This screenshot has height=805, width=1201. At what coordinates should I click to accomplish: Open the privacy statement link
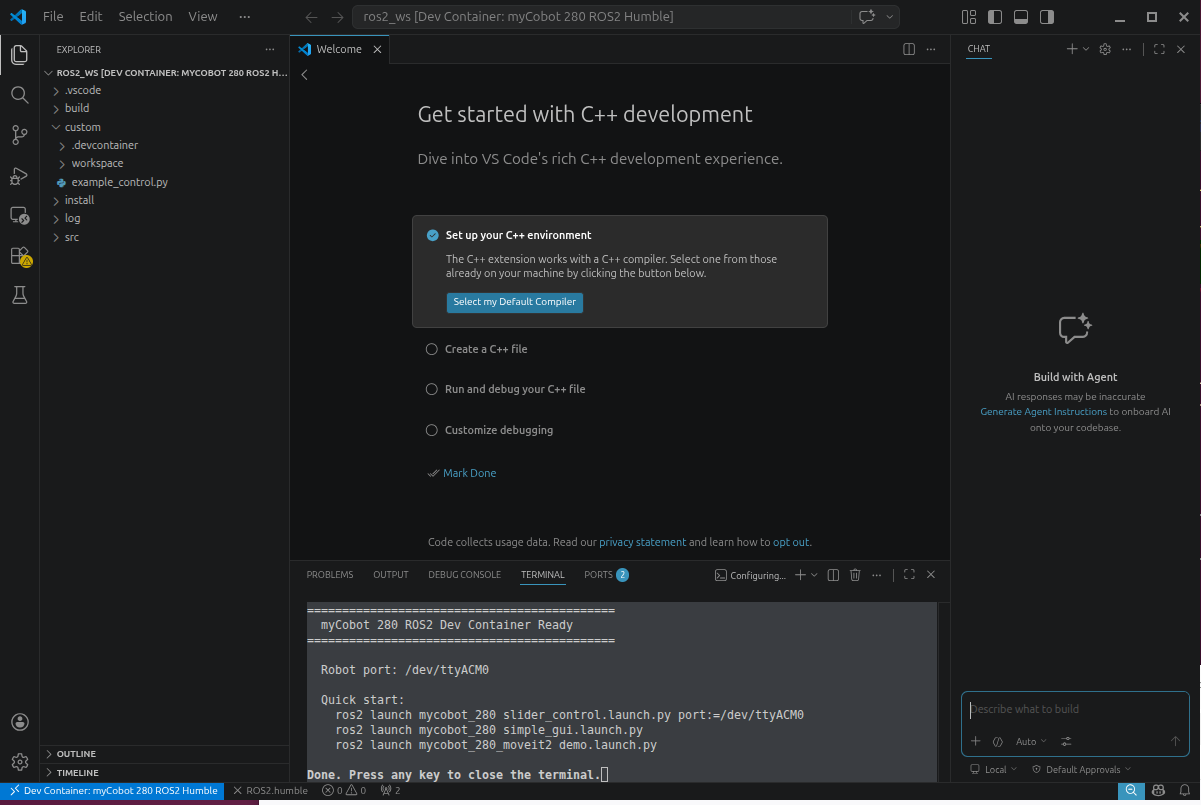tap(642, 542)
